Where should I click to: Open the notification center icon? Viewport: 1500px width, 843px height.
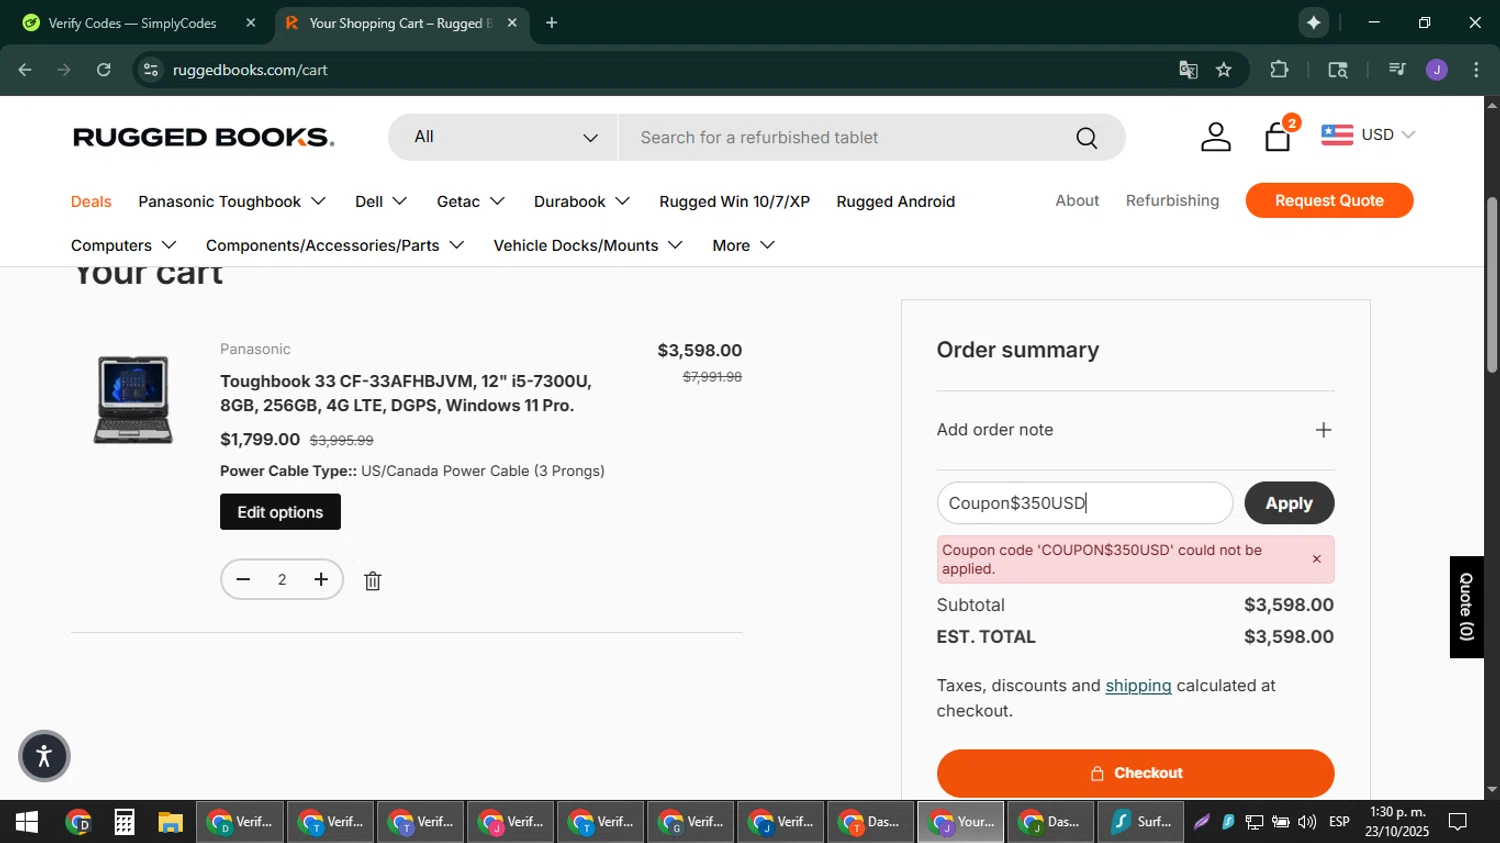pos(1459,822)
